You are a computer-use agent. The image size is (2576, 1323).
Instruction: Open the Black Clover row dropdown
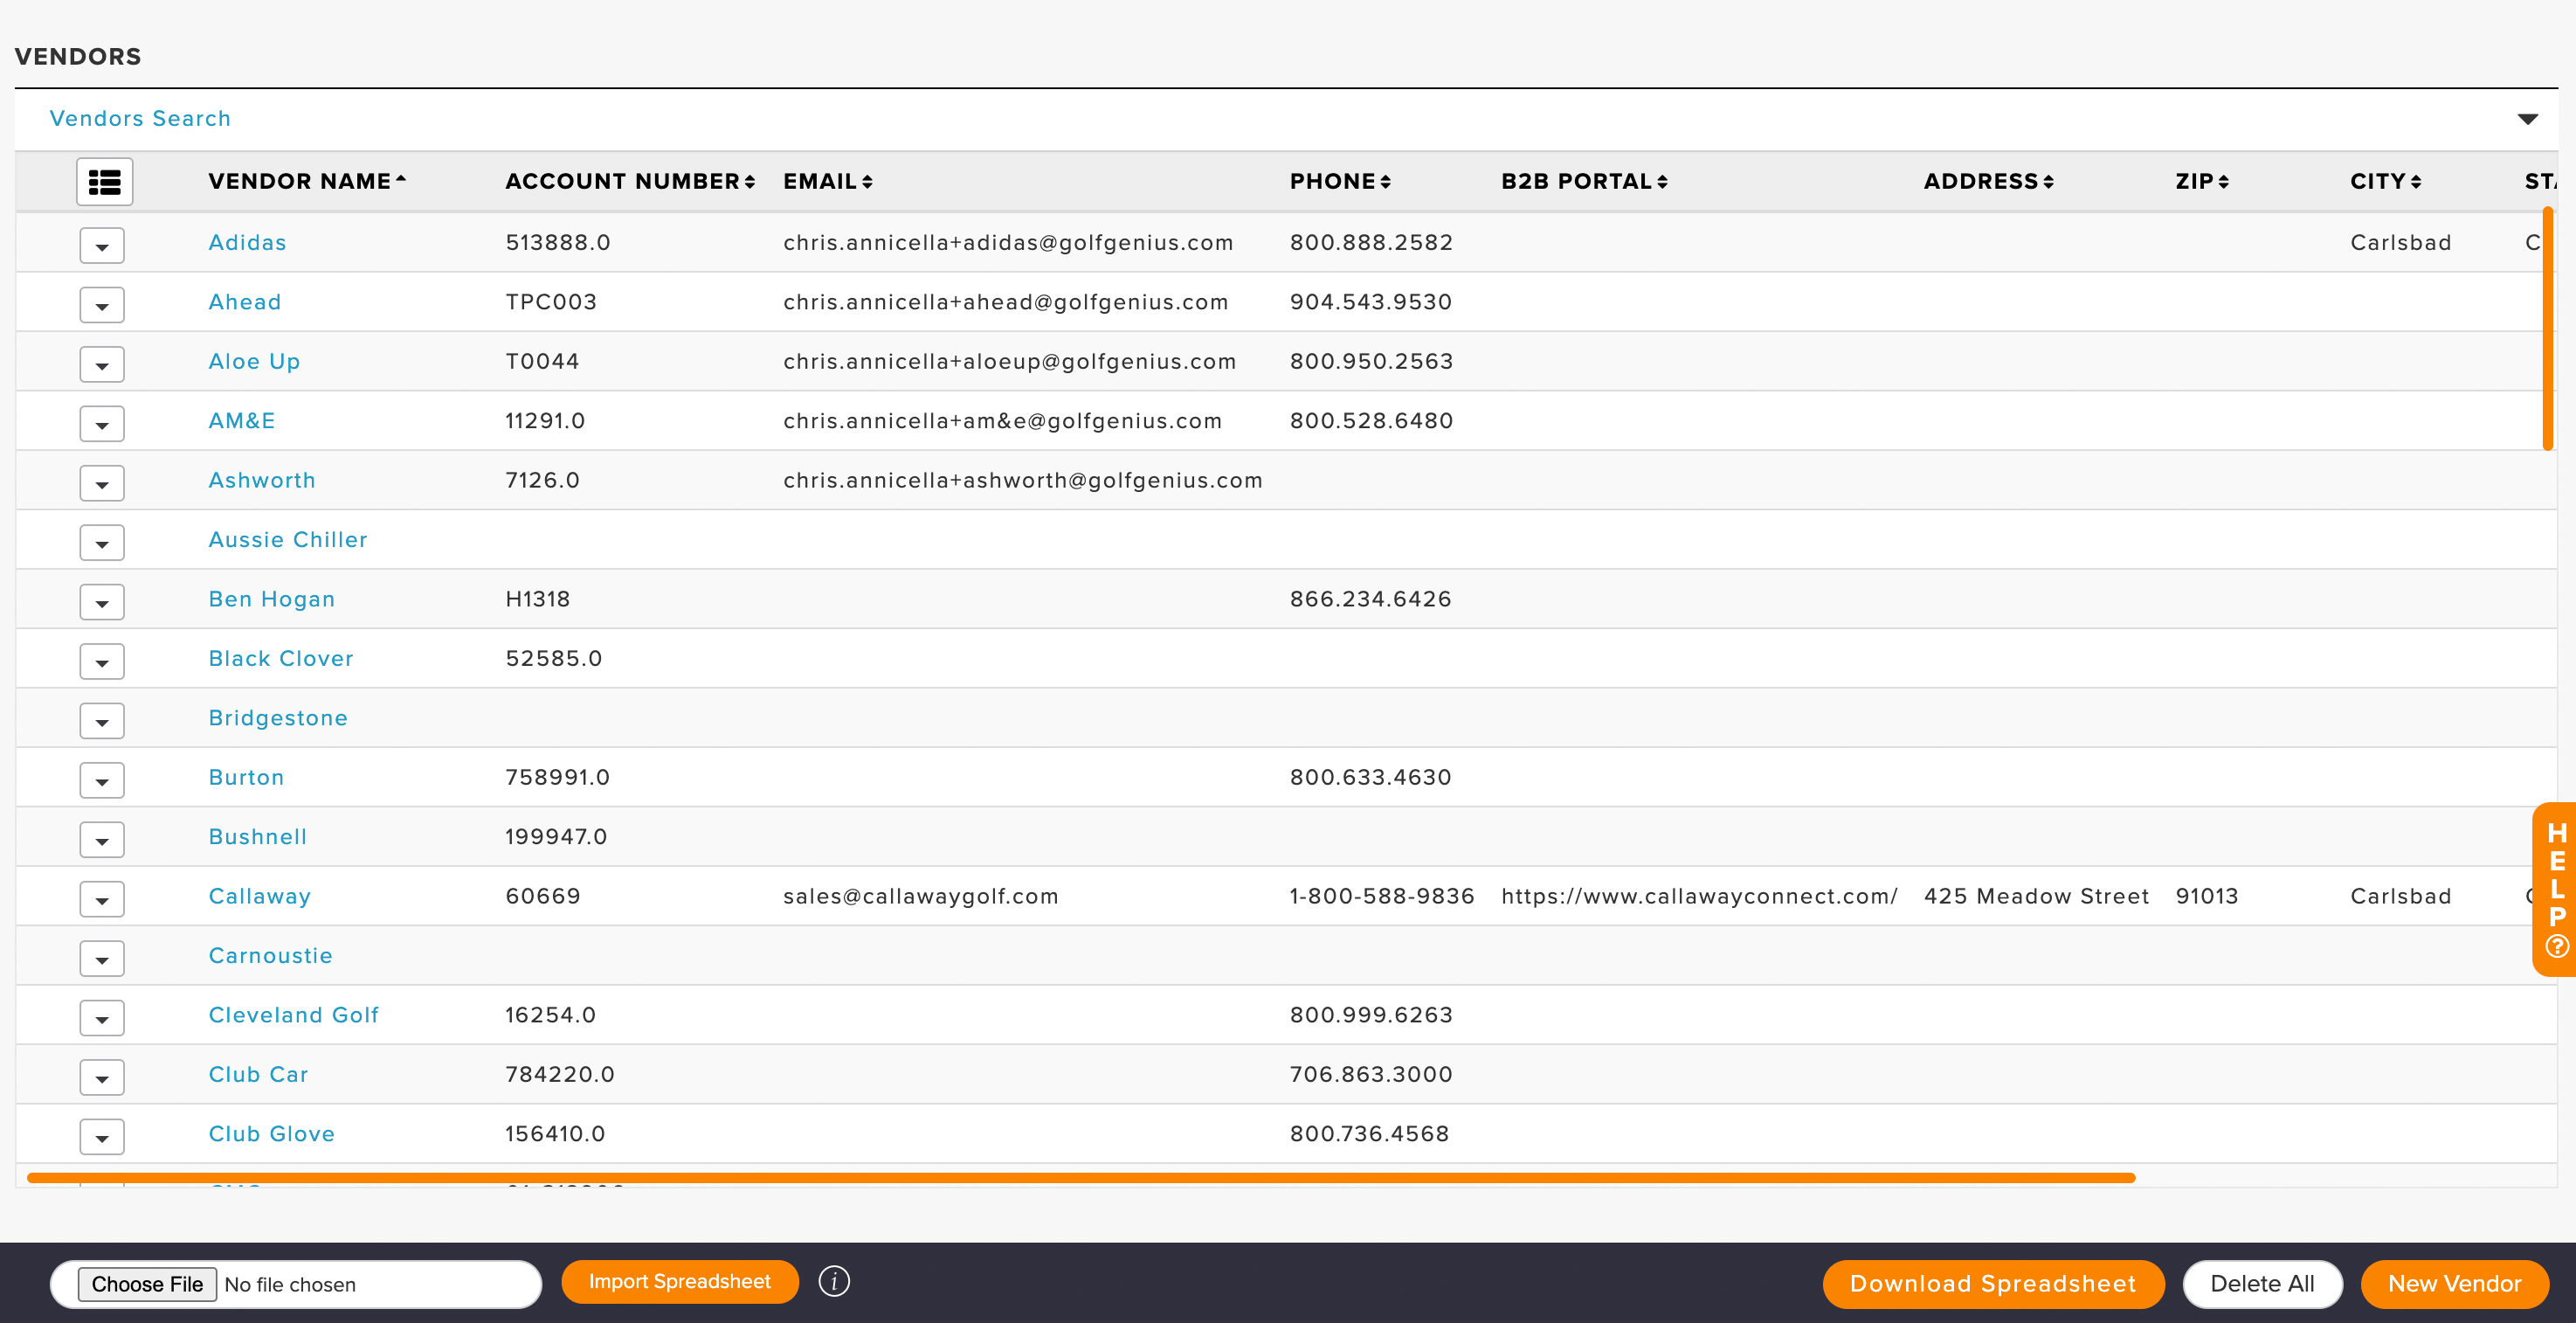(102, 661)
